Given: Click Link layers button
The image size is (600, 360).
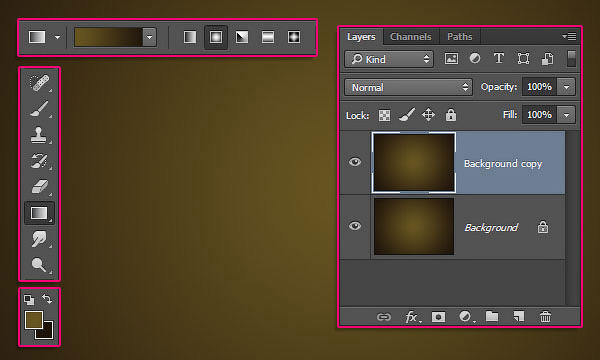Looking at the screenshot, I should point(384,317).
